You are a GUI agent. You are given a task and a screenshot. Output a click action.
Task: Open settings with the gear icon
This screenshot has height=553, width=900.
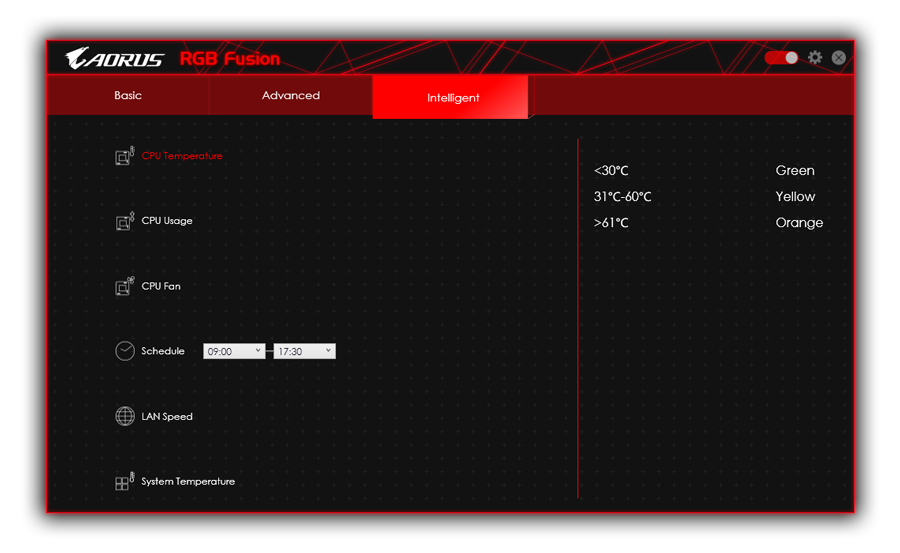(815, 58)
